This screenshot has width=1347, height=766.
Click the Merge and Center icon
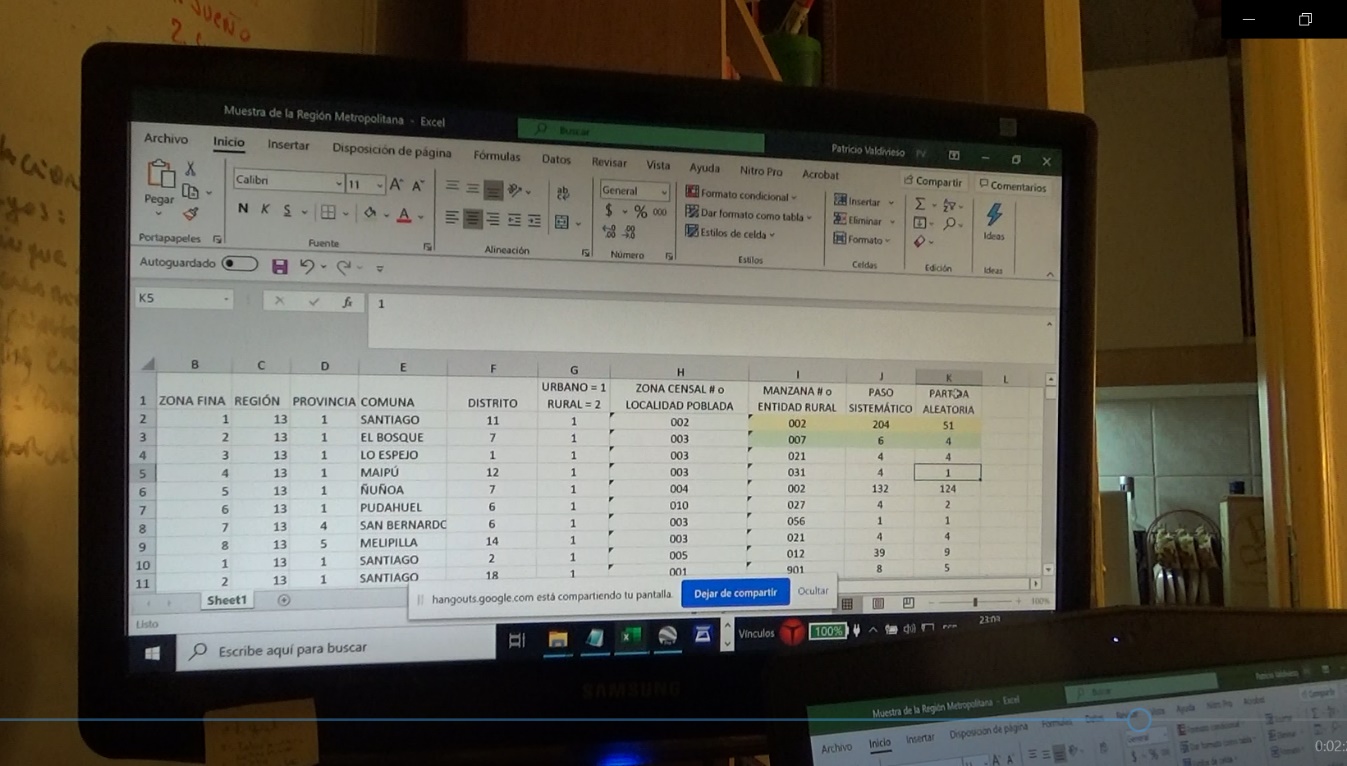coord(562,222)
